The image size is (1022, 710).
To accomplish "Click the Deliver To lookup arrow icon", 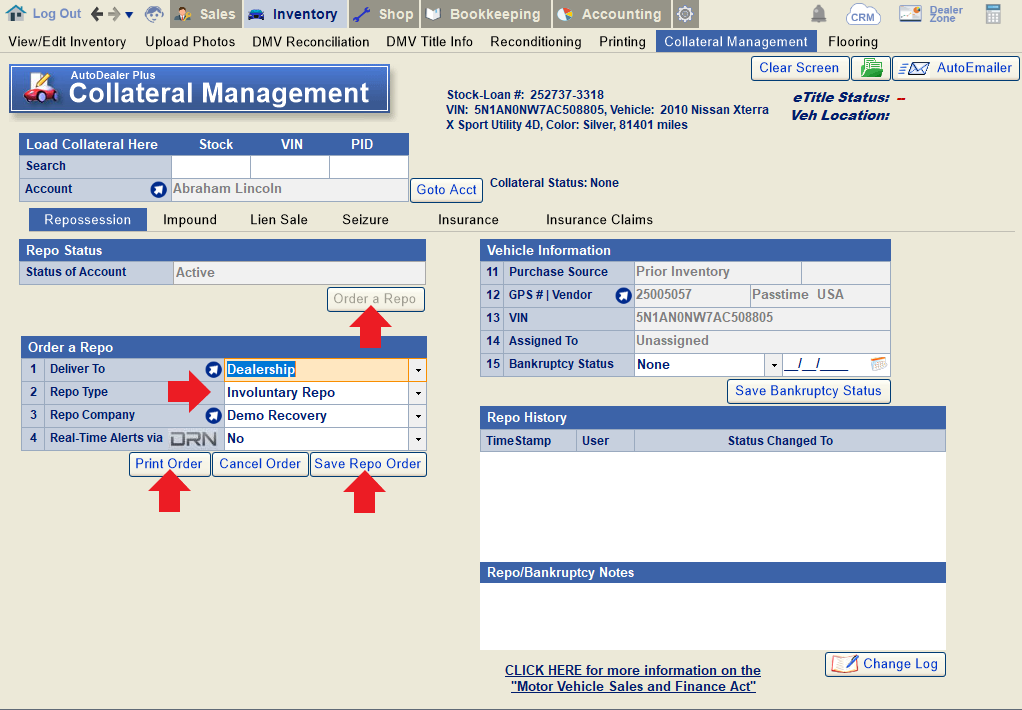I will (213, 370).
